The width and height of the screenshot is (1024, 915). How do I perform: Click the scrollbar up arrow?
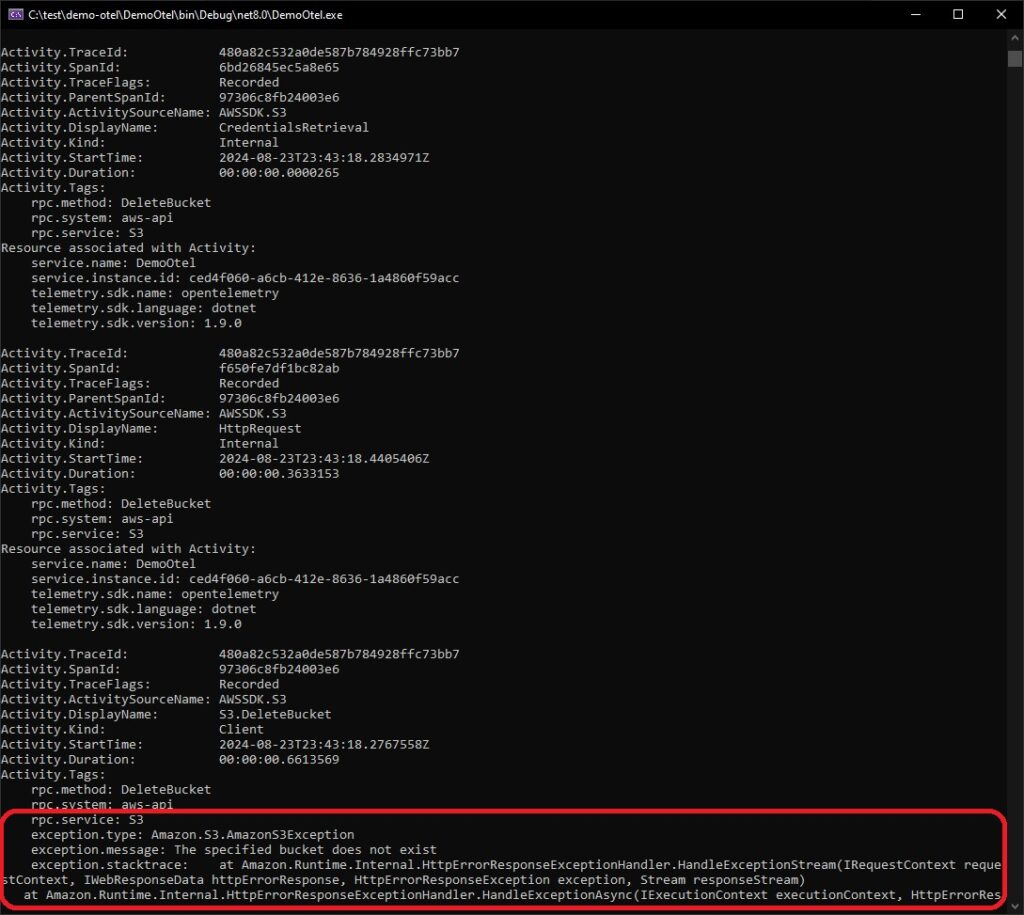point(1014,38)
